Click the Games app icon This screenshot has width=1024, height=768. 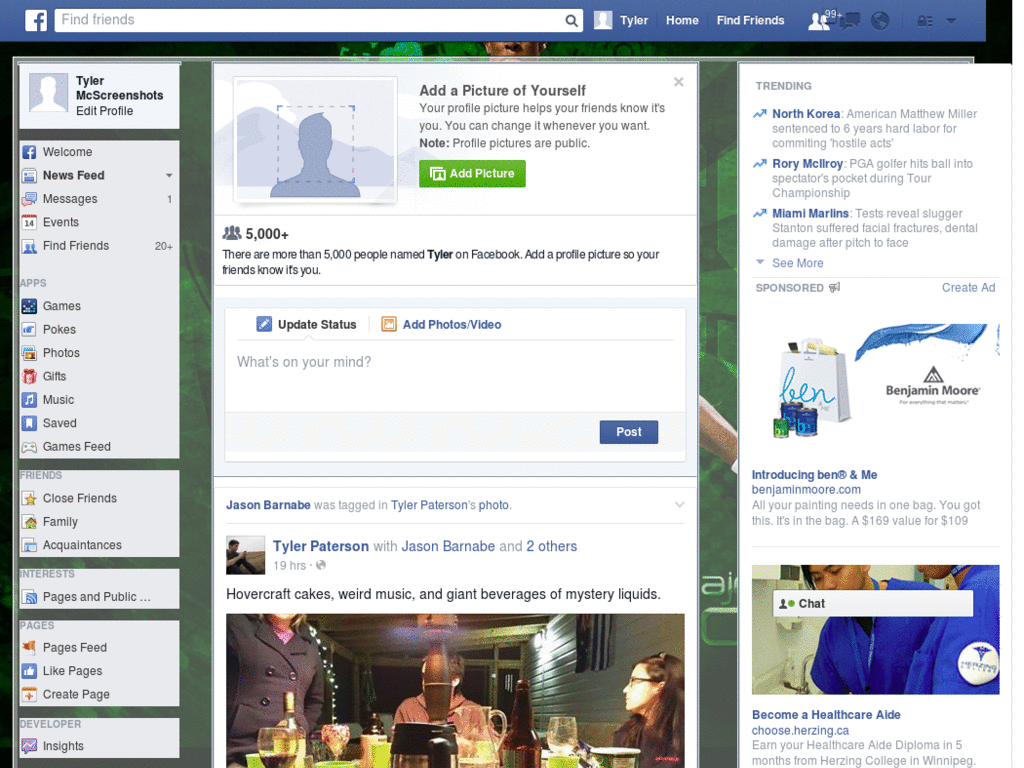(x=29, y=306)
